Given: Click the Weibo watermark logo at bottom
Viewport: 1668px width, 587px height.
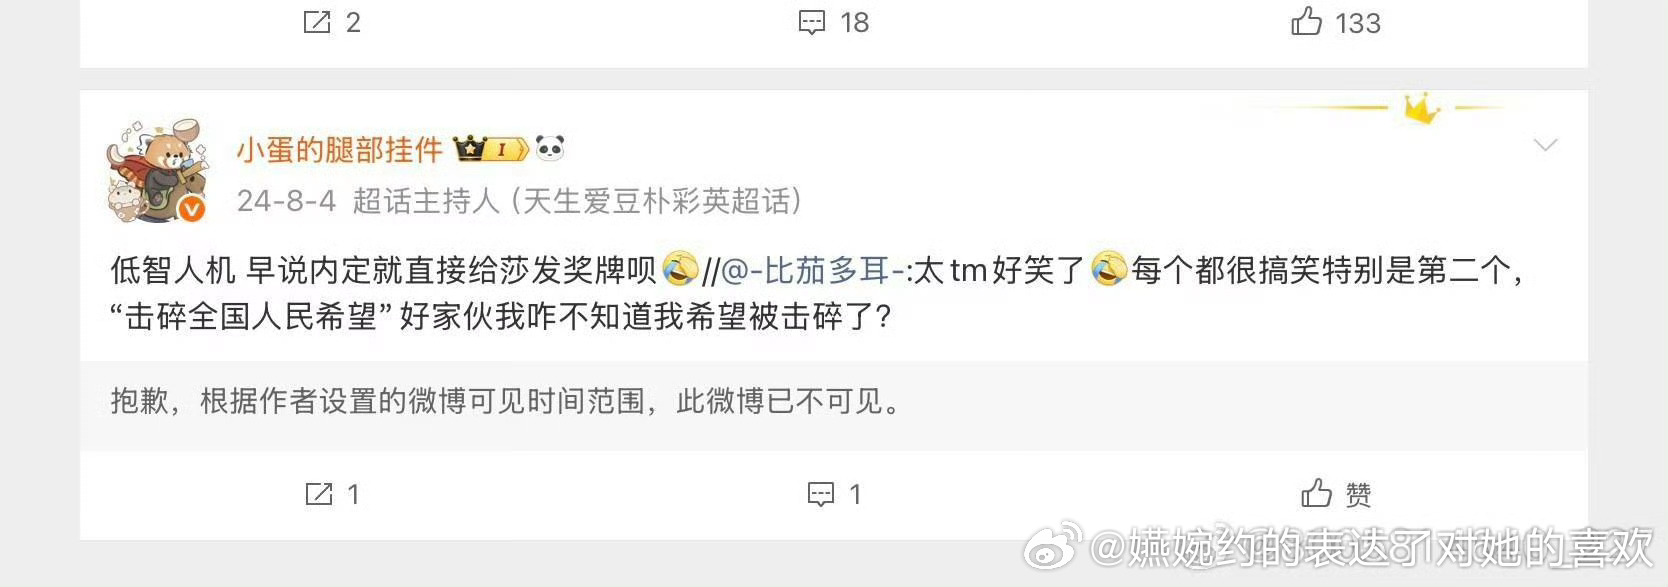Looking at the screenshot, I should tap(1052, 546).
